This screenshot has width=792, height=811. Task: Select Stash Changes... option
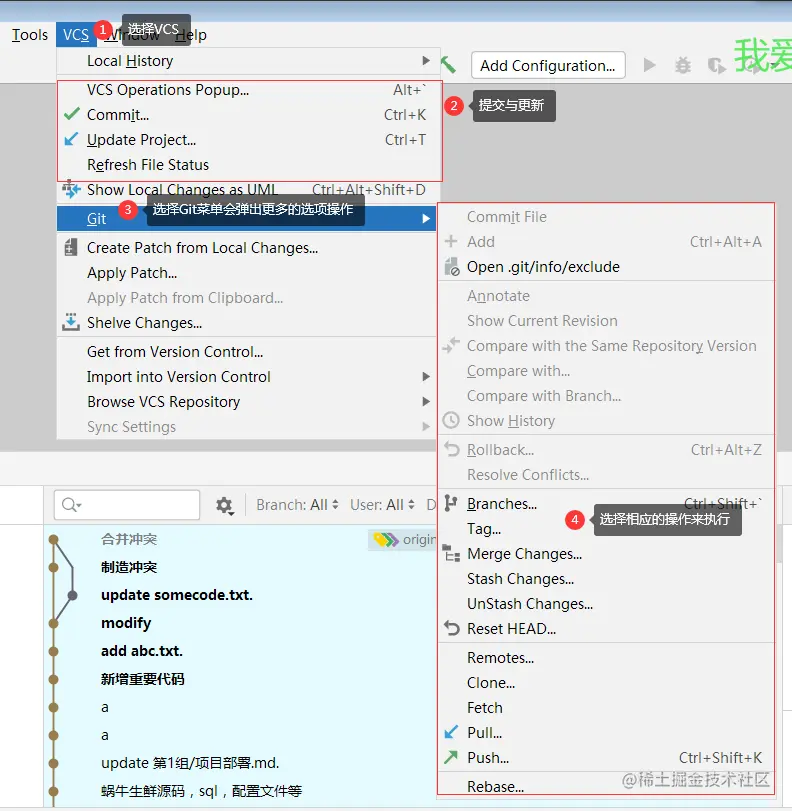pos(606,578)
